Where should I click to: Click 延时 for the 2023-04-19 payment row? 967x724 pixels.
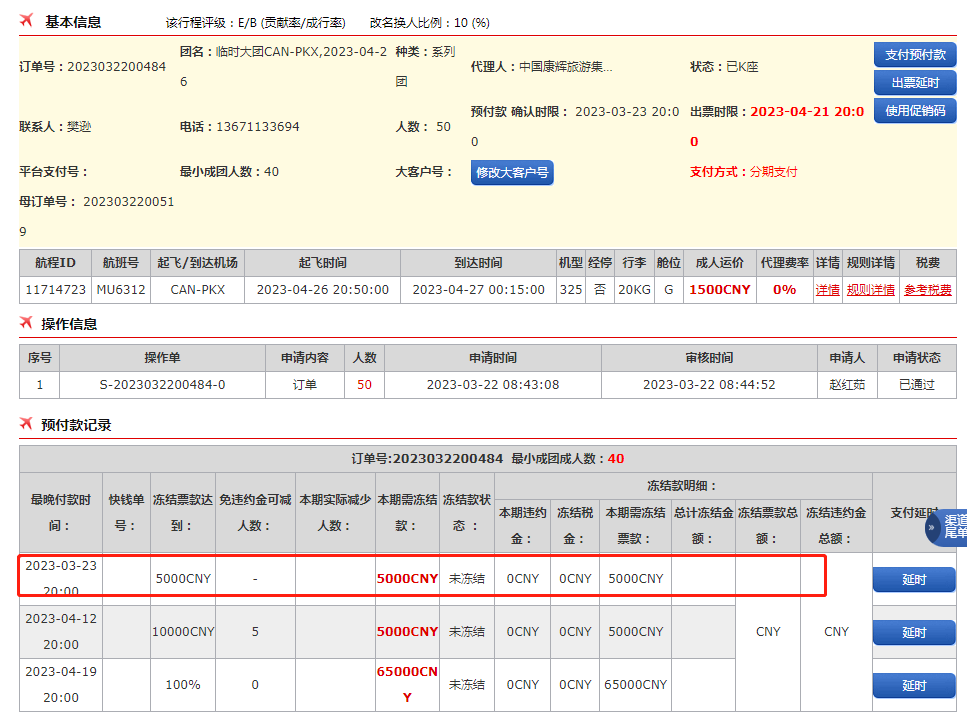coord(914,685)
